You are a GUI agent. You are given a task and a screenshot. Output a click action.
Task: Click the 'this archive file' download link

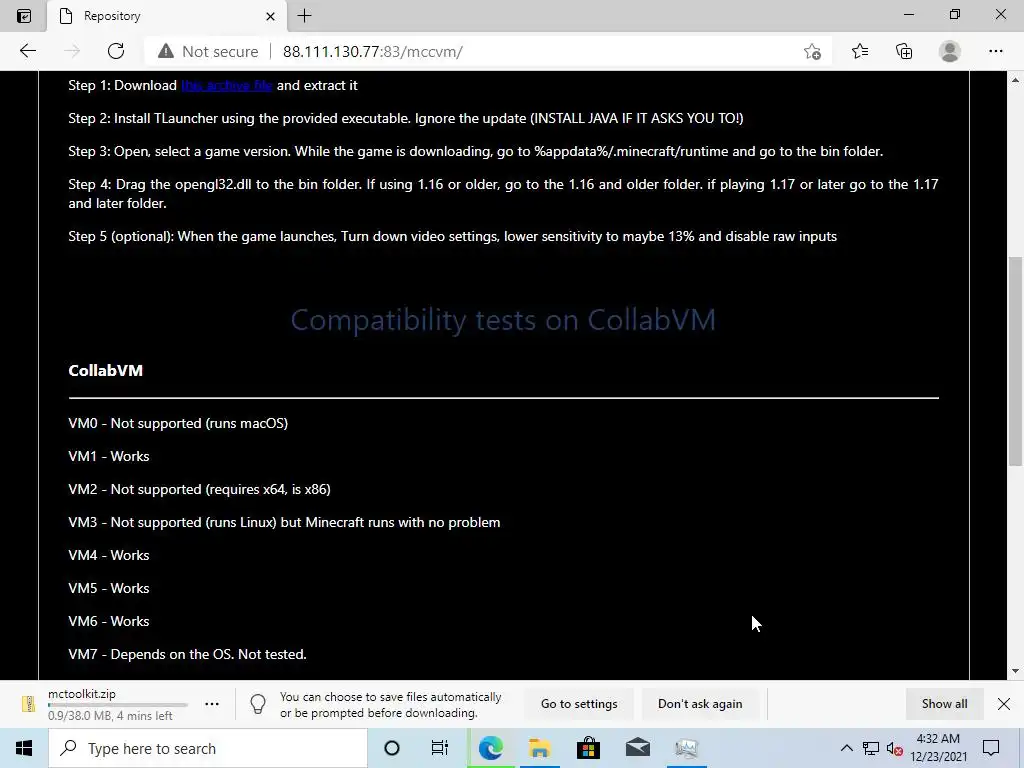[227, 86]
